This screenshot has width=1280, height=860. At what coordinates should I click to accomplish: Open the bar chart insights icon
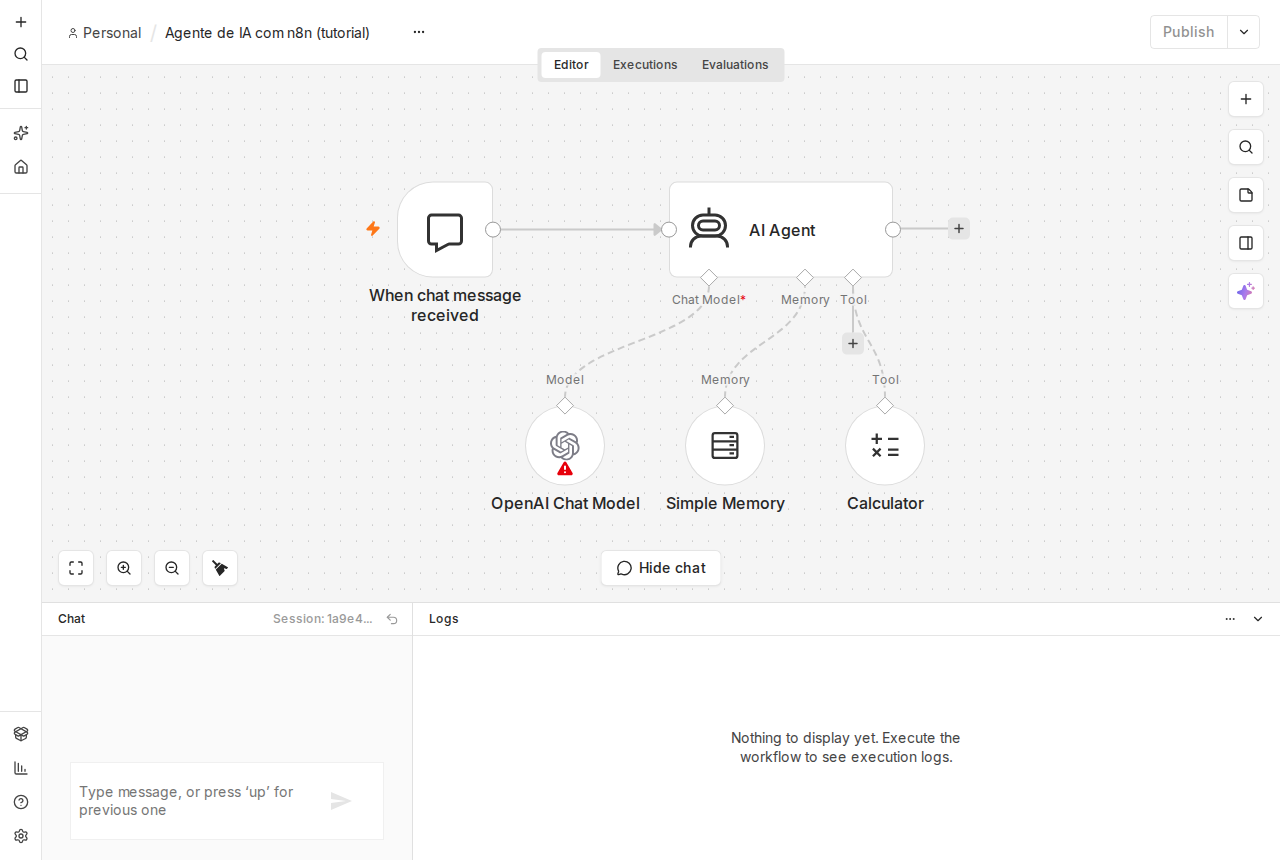(x=21, y=768)
